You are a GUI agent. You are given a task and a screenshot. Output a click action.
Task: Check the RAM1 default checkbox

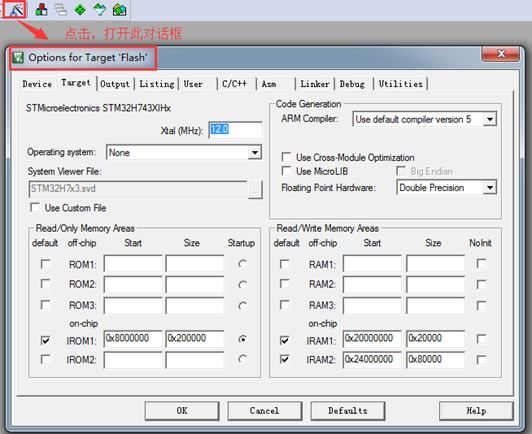point(285,264)
